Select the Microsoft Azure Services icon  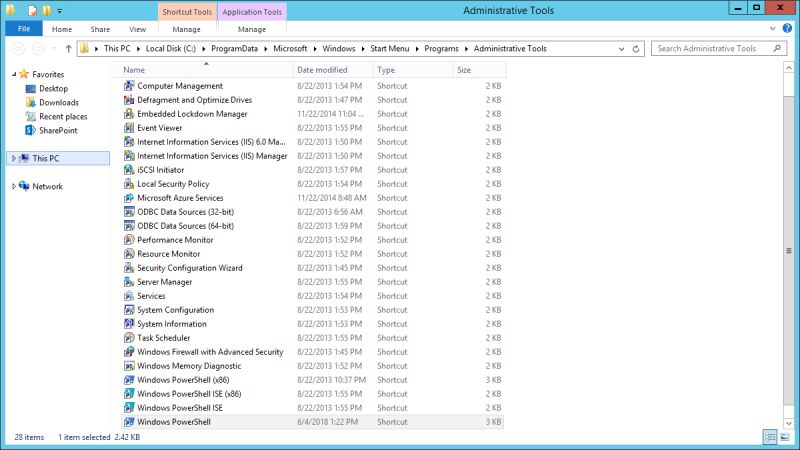pyautogui.click(x=129, y=198)
